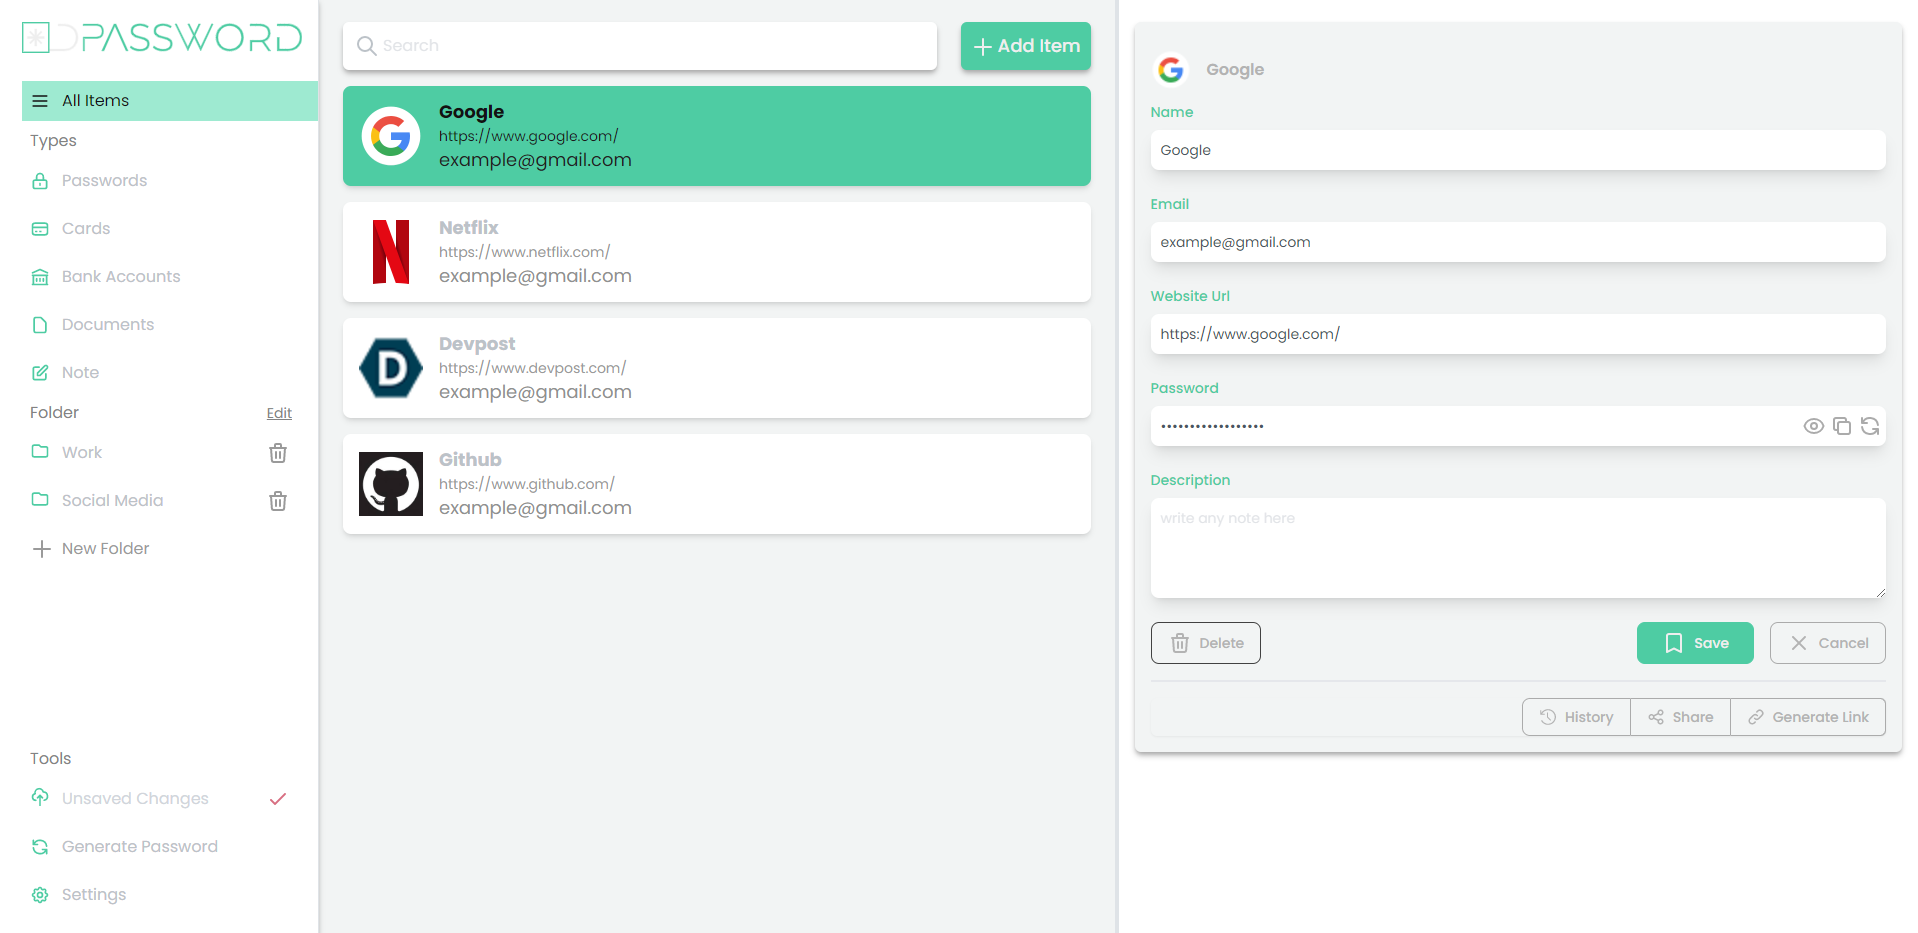Click the Github logo thumbnail

coord(391,484)
